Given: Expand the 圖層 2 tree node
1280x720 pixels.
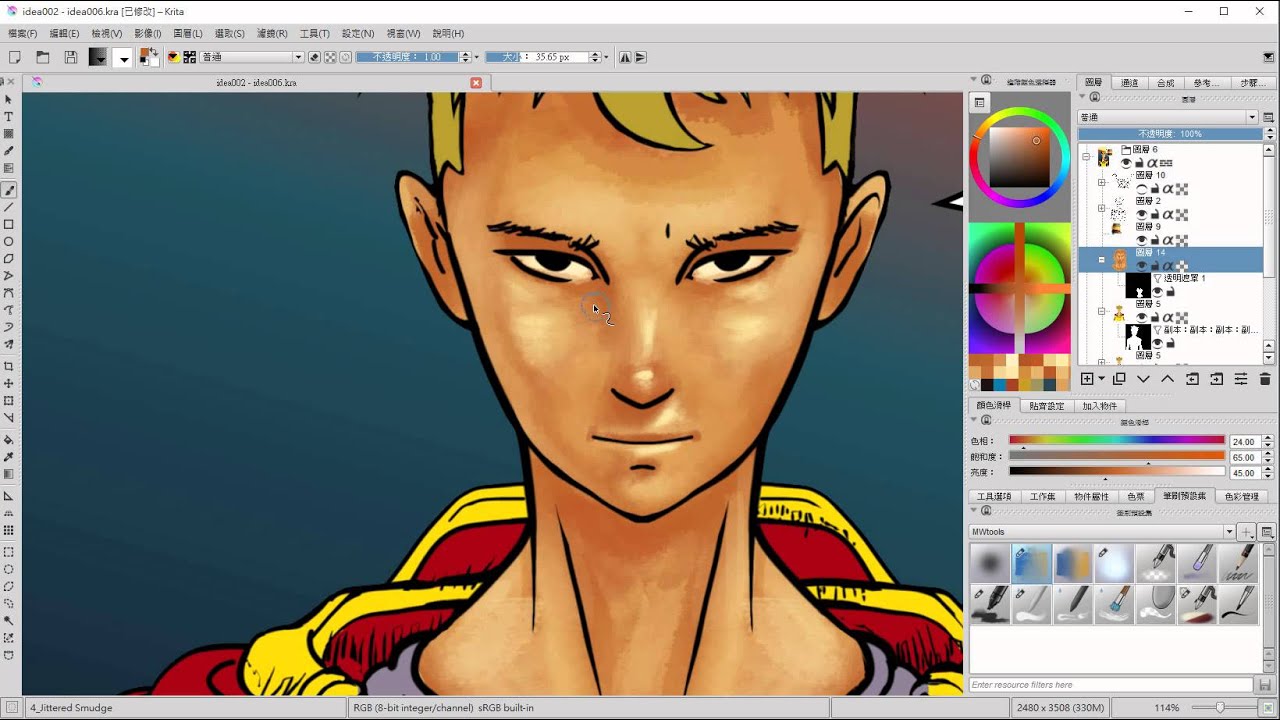Looking at the screenshot, I should click(x=1102, y=208).
